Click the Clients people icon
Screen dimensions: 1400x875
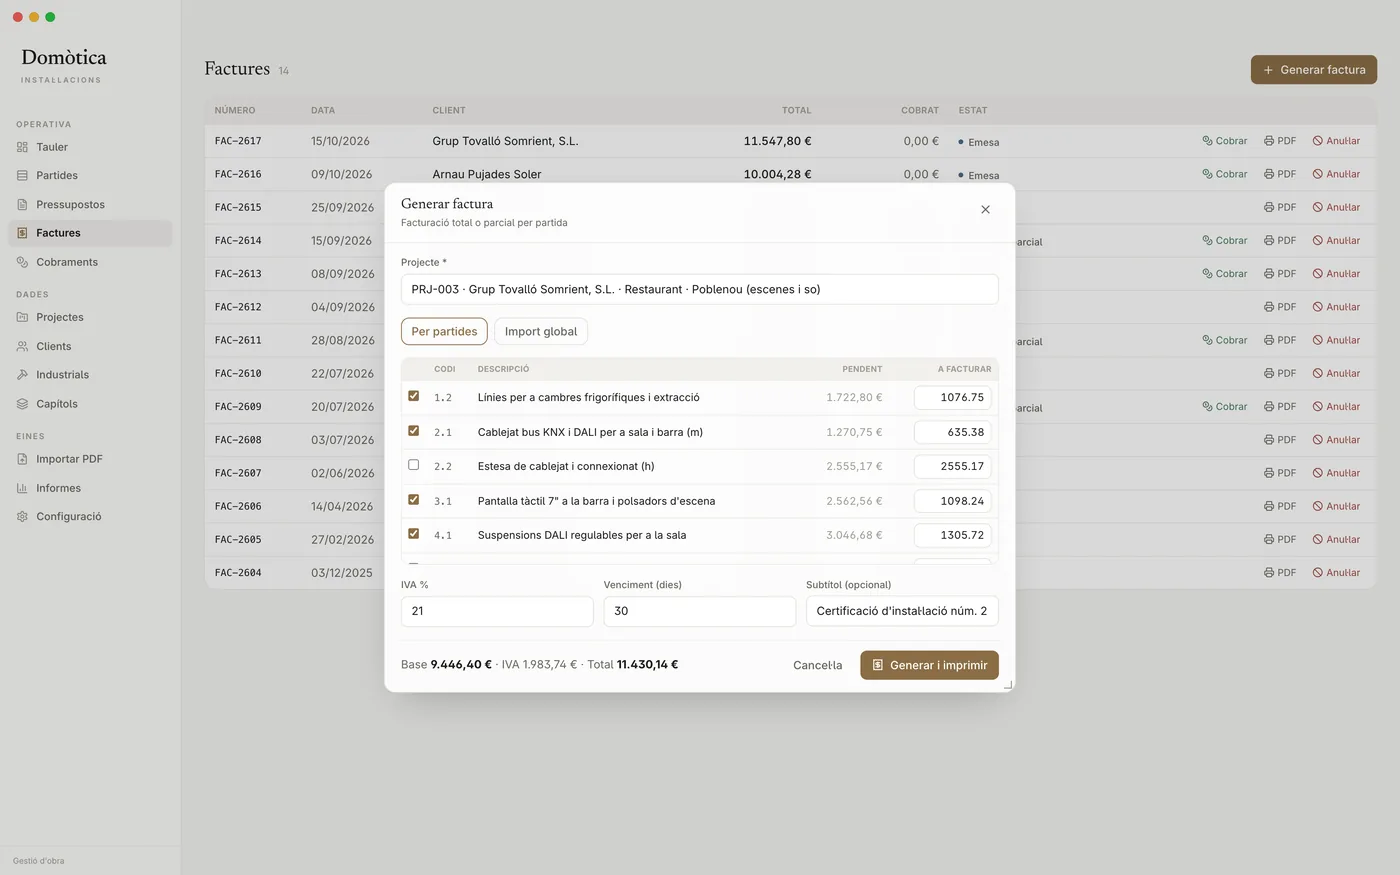point(22,346)
